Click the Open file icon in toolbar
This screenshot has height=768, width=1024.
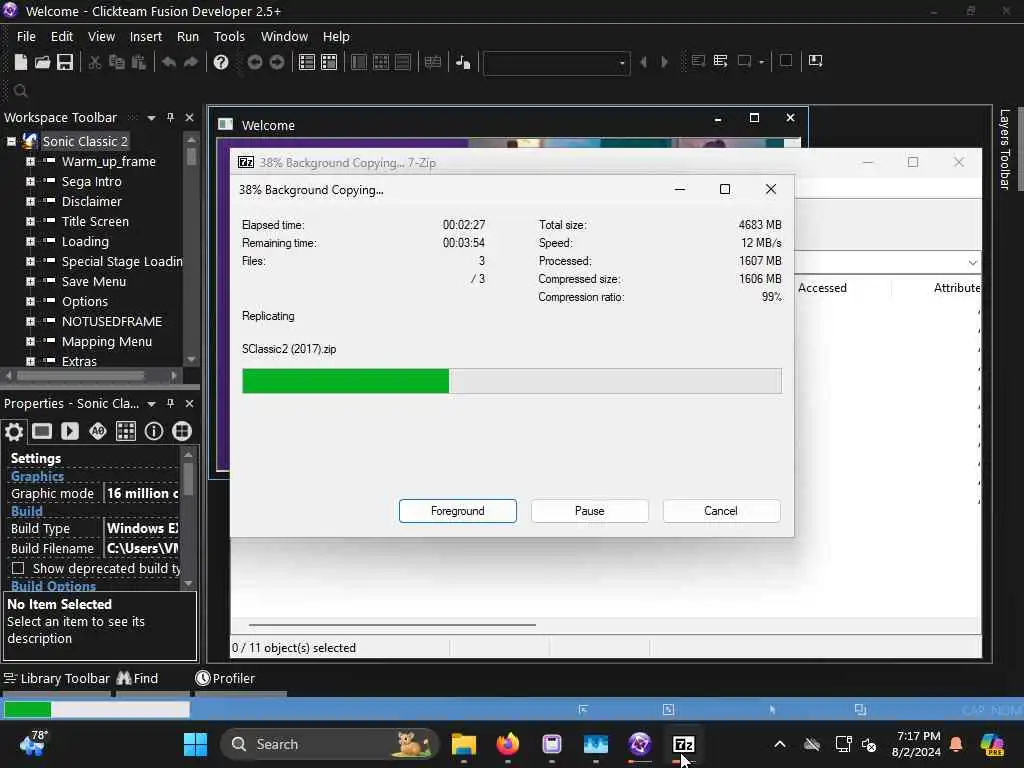tap(42, 62)
